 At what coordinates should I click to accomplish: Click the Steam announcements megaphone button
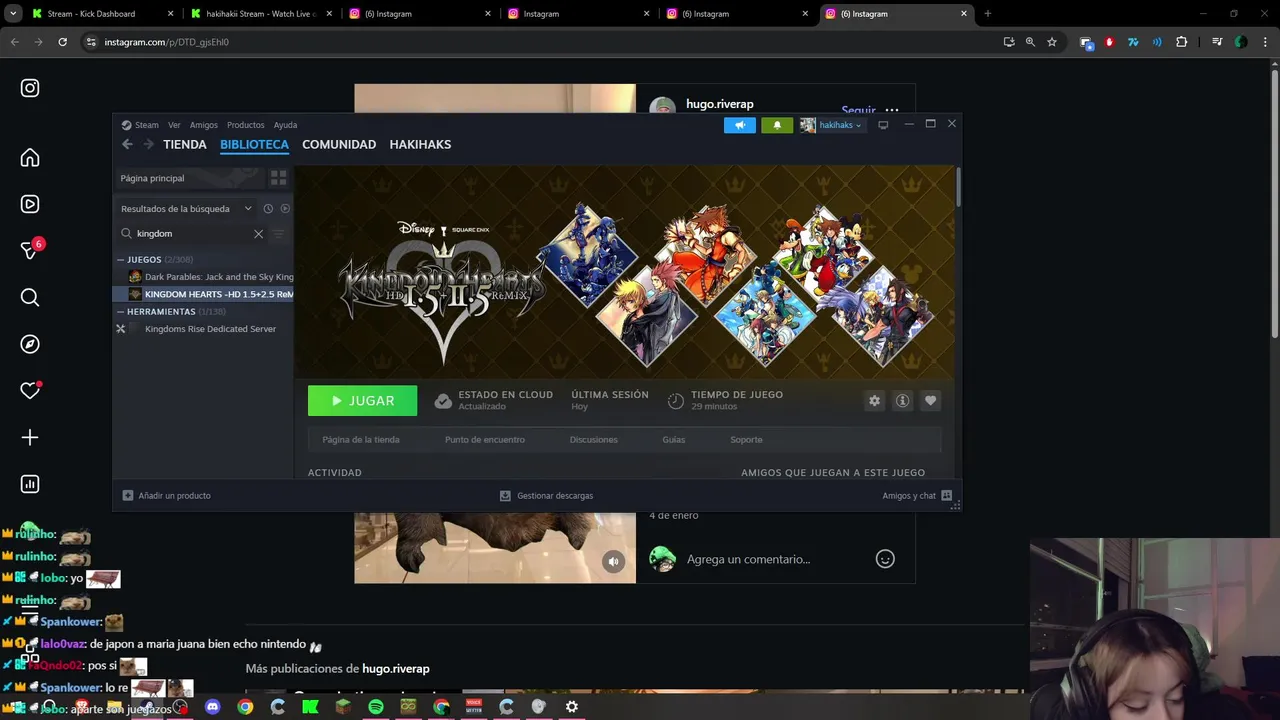[740, 125]
